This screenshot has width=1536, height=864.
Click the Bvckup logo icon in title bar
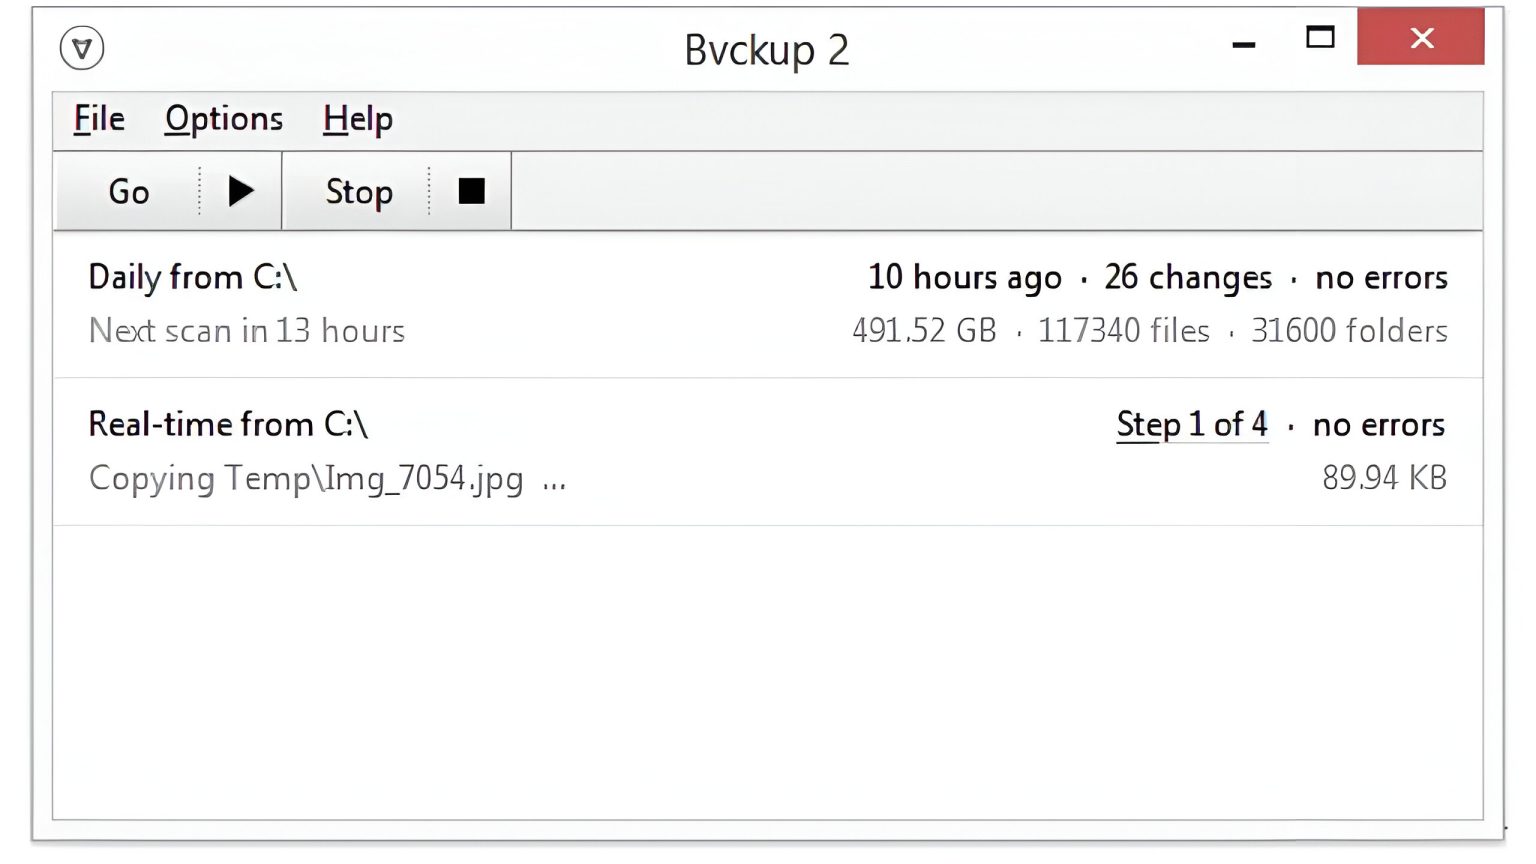tap(82, 48)
